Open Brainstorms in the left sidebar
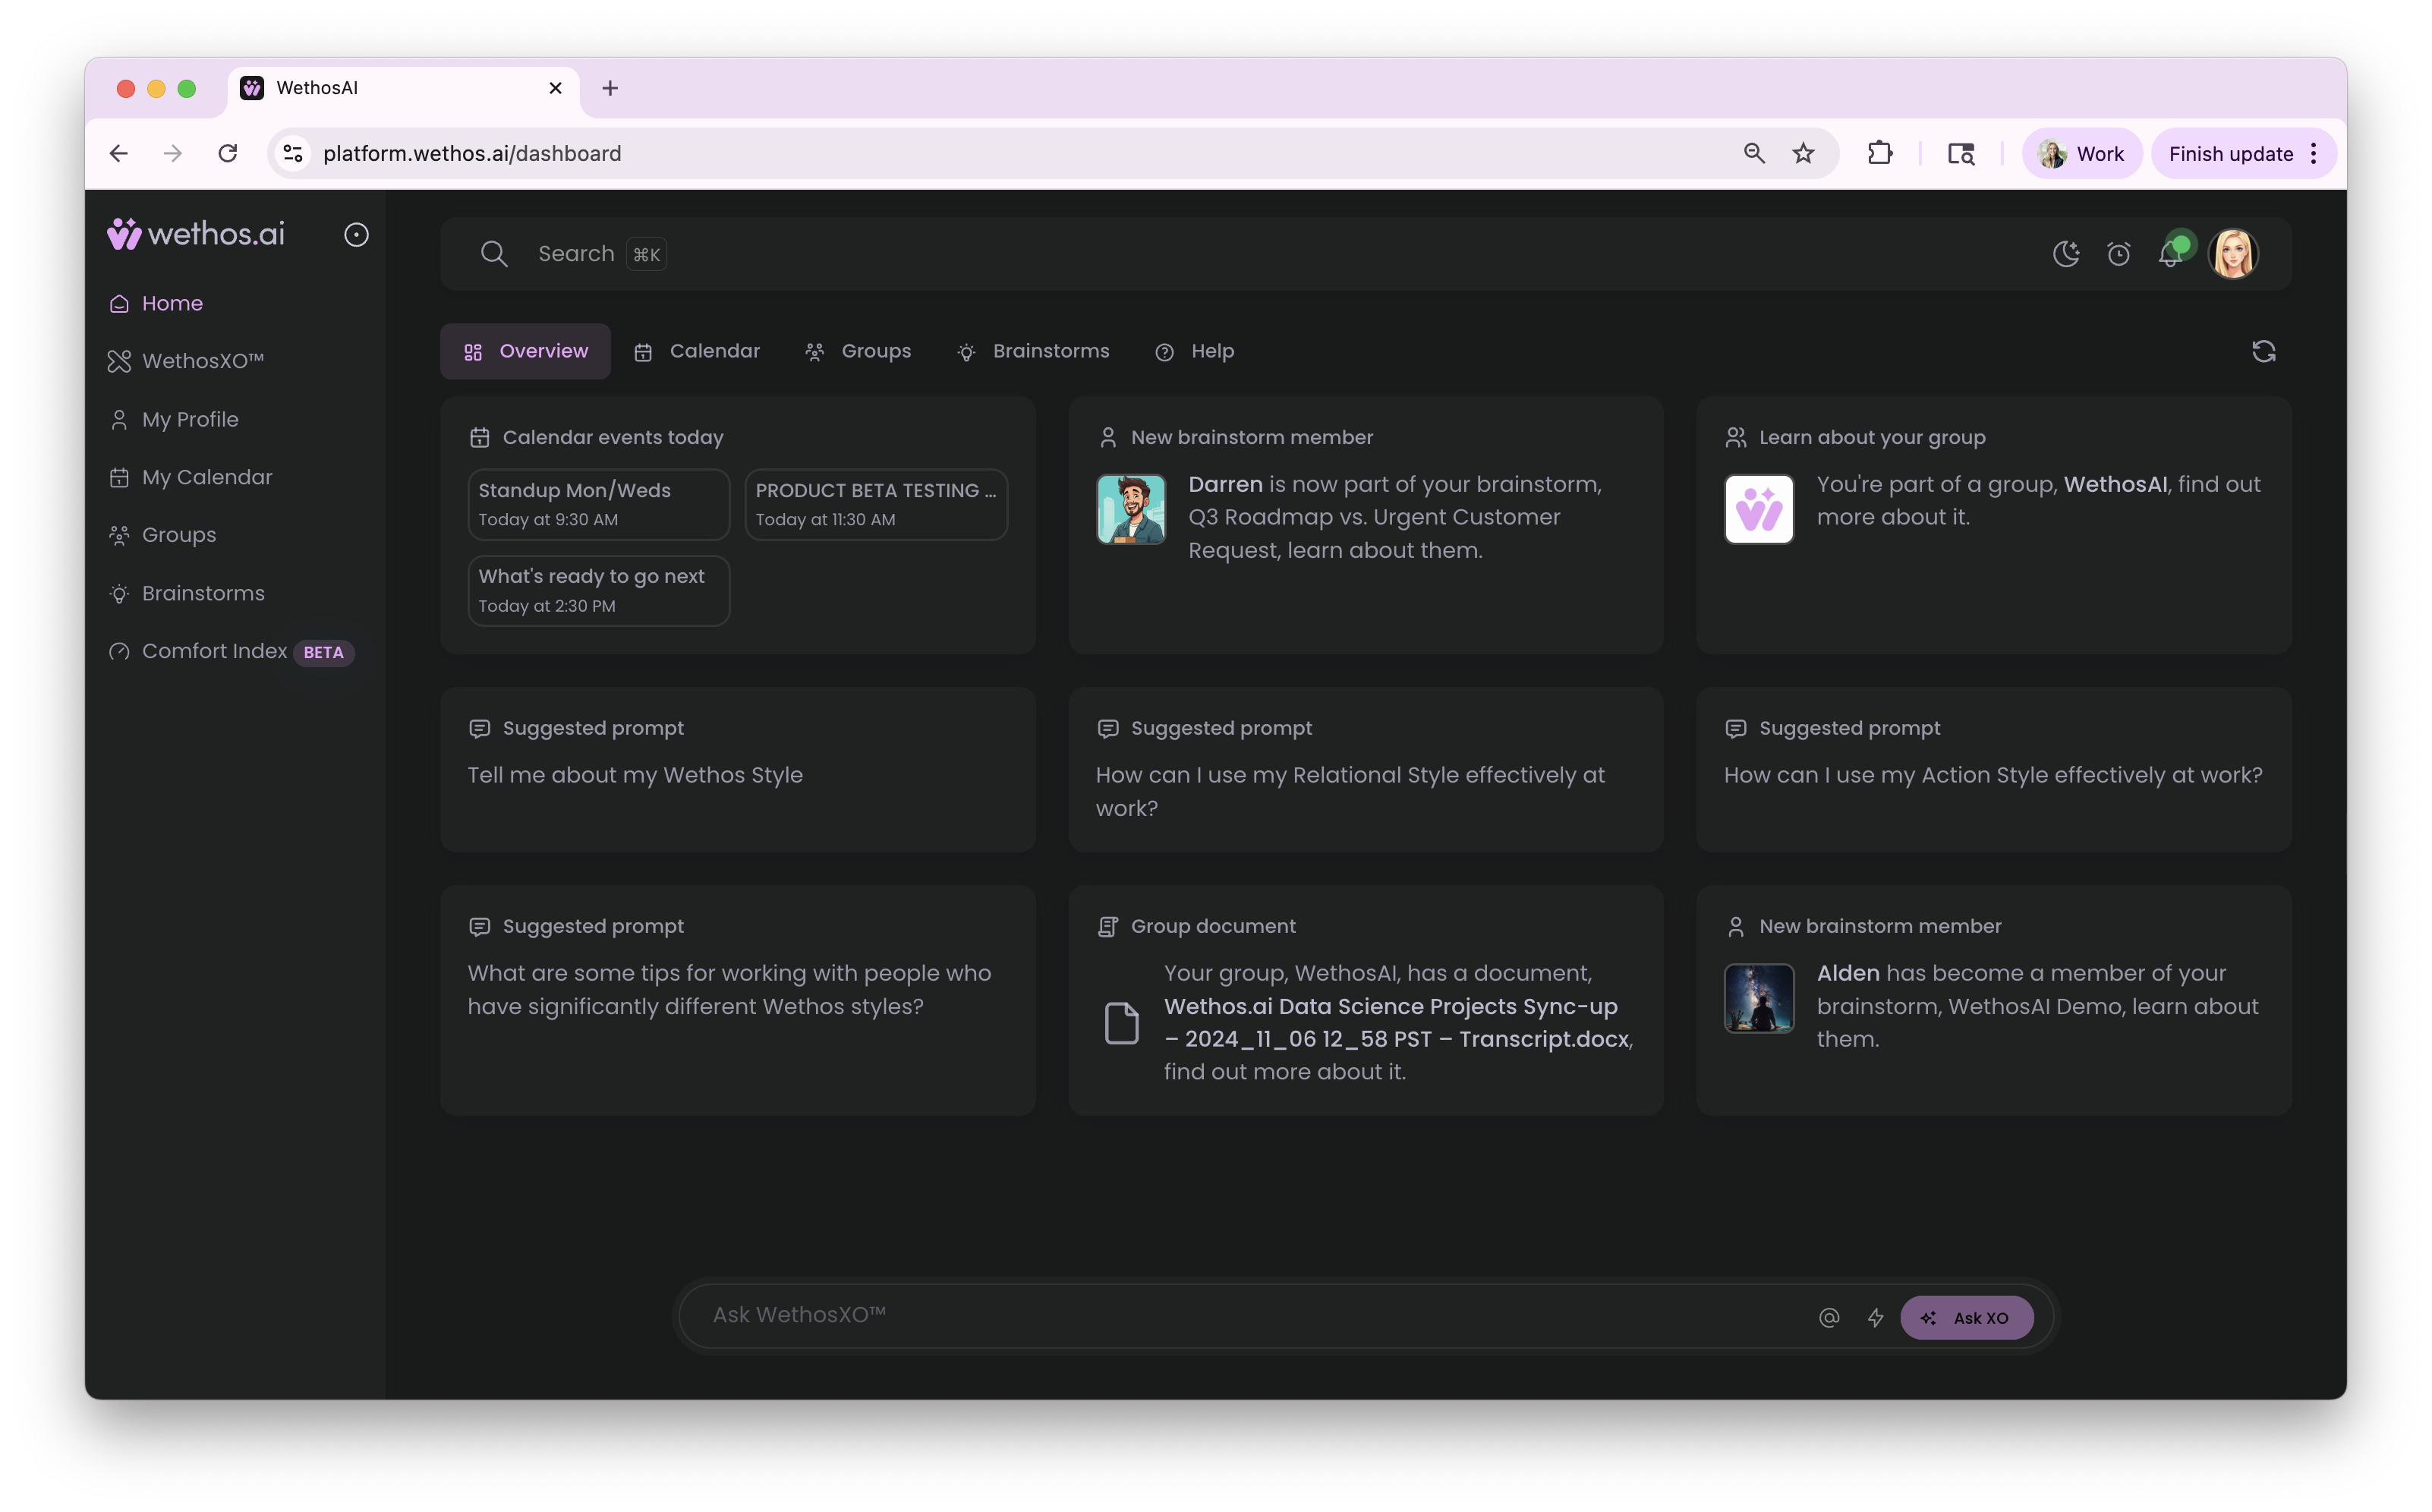This screenshot has width=2432, height=1512. click(187, 593)
